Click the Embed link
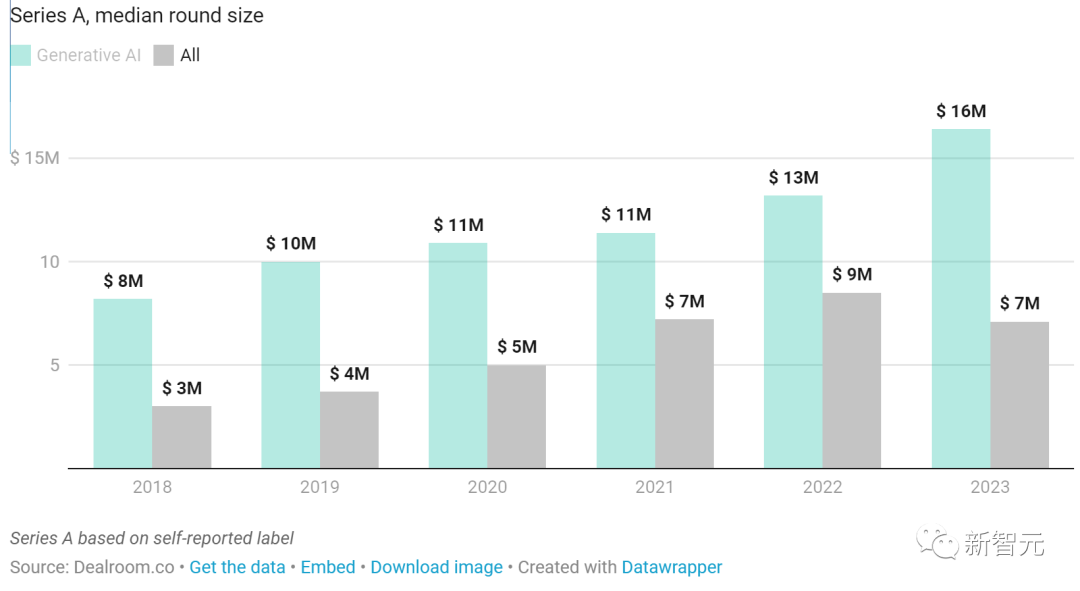The width and height of the screenshot is (1080, 591). 328,567
